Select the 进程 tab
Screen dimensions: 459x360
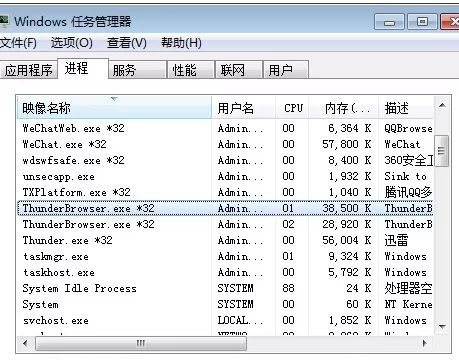pyautogui.click(x=83, y=69)
